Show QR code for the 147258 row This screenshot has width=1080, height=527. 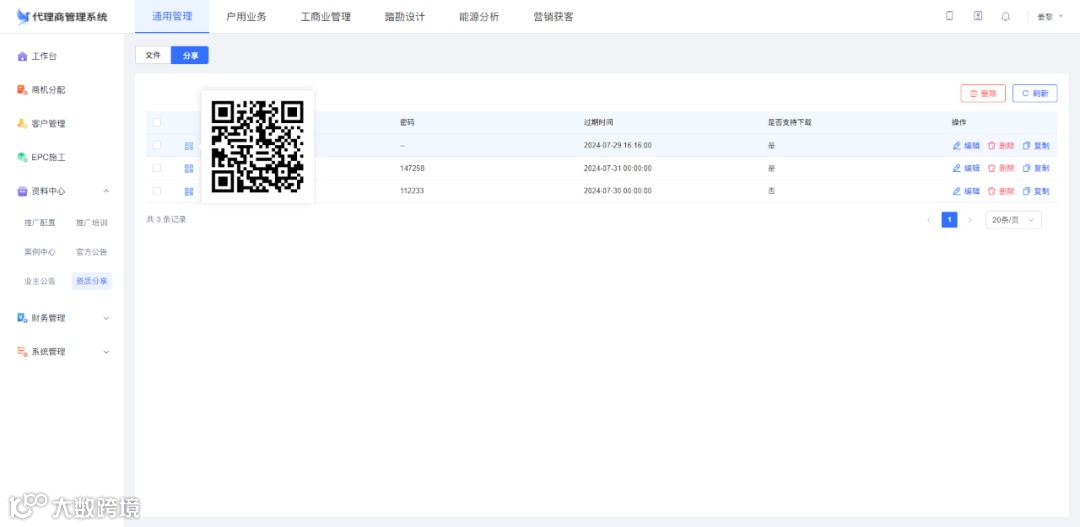pyautogui.click(x=189, y=169)
